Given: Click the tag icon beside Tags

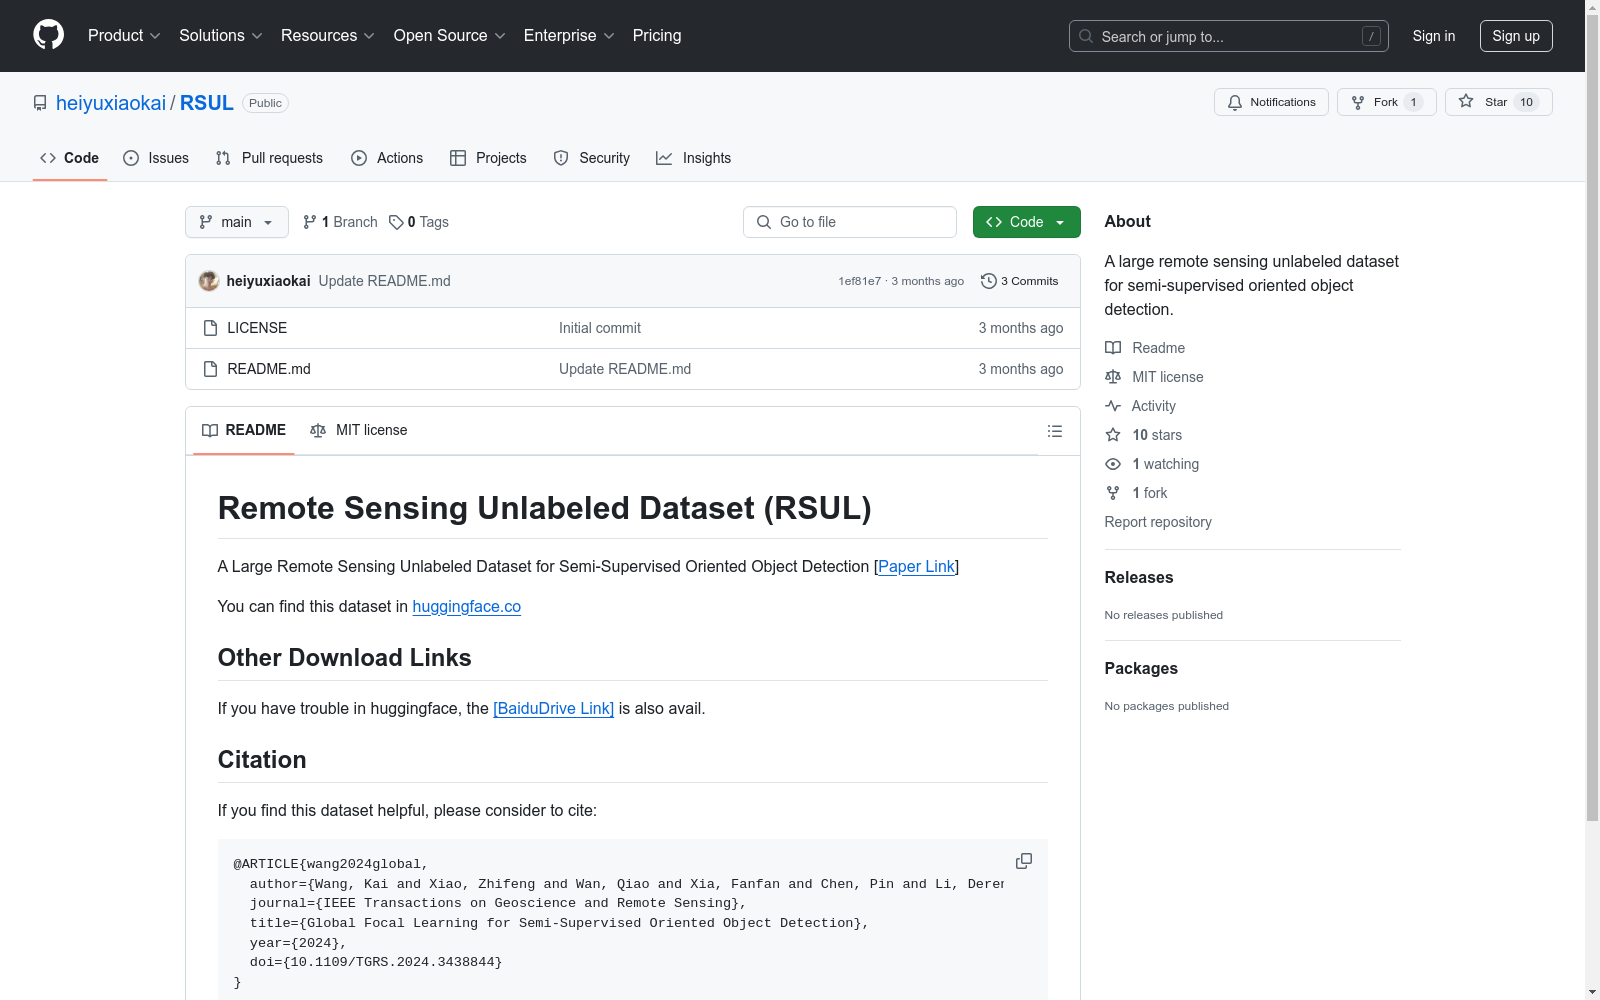Looking at the screenshot, I should click(x=396, y=222).
